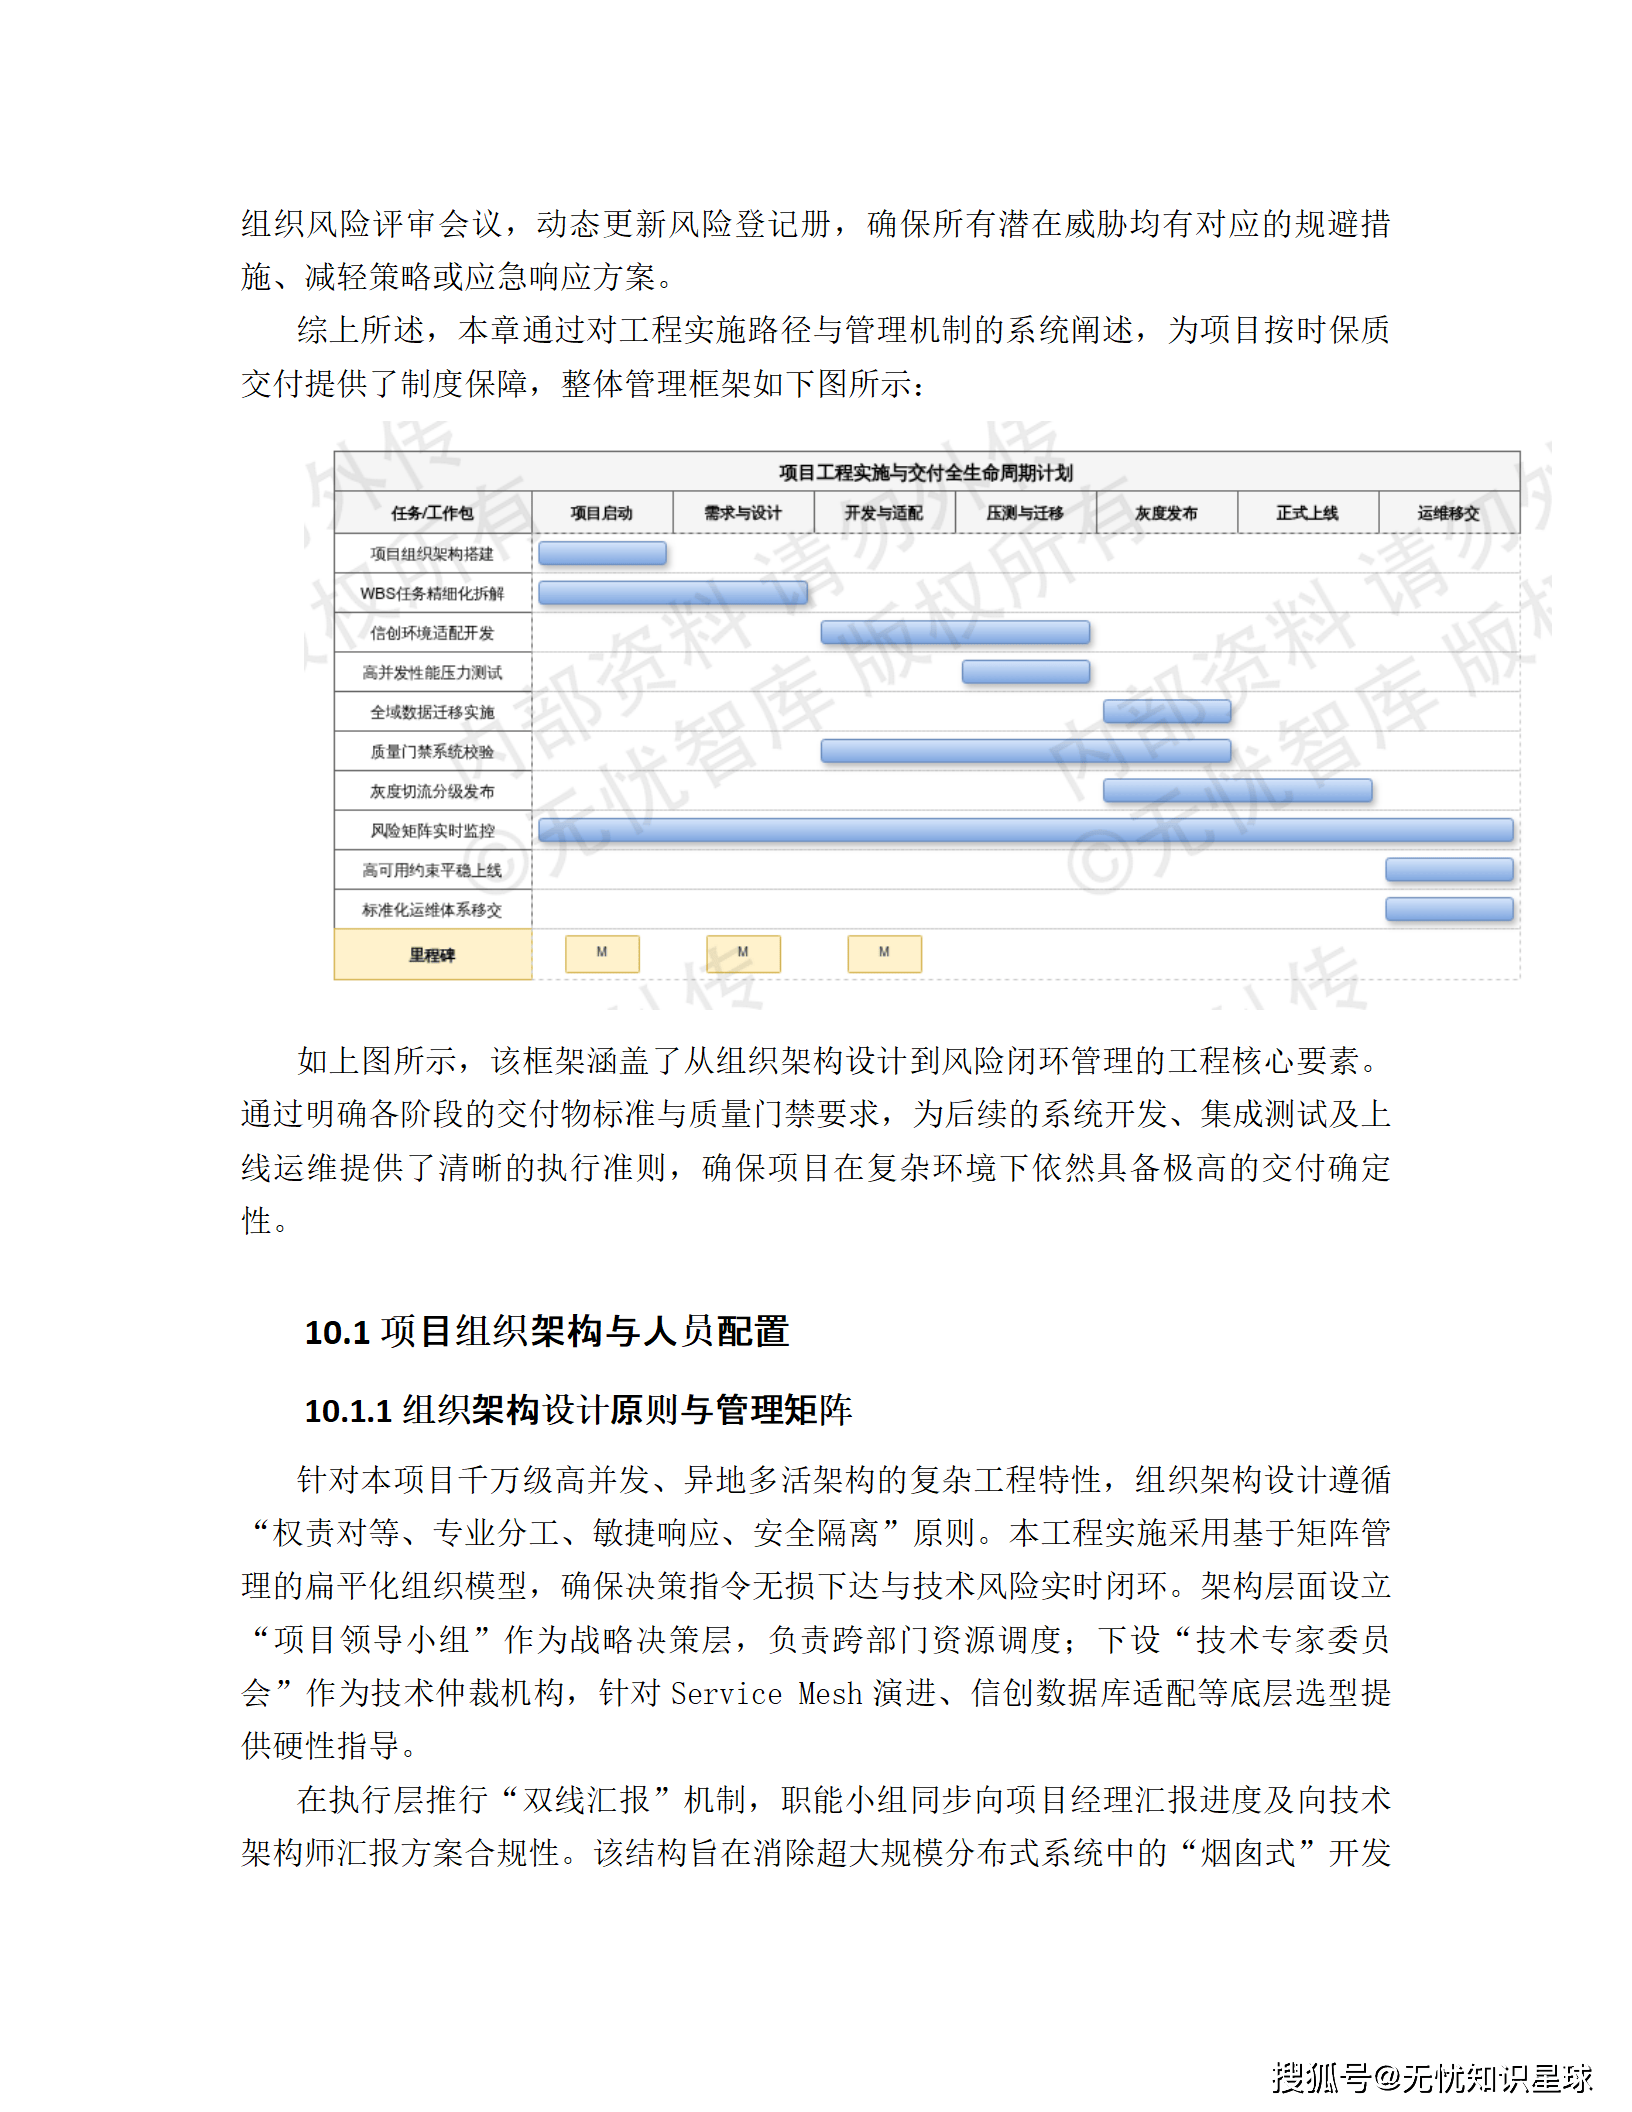Select the 需求与设计 column header
Image resolution: width=1632 pixels, height=2112 pixels.
(745, 512)
